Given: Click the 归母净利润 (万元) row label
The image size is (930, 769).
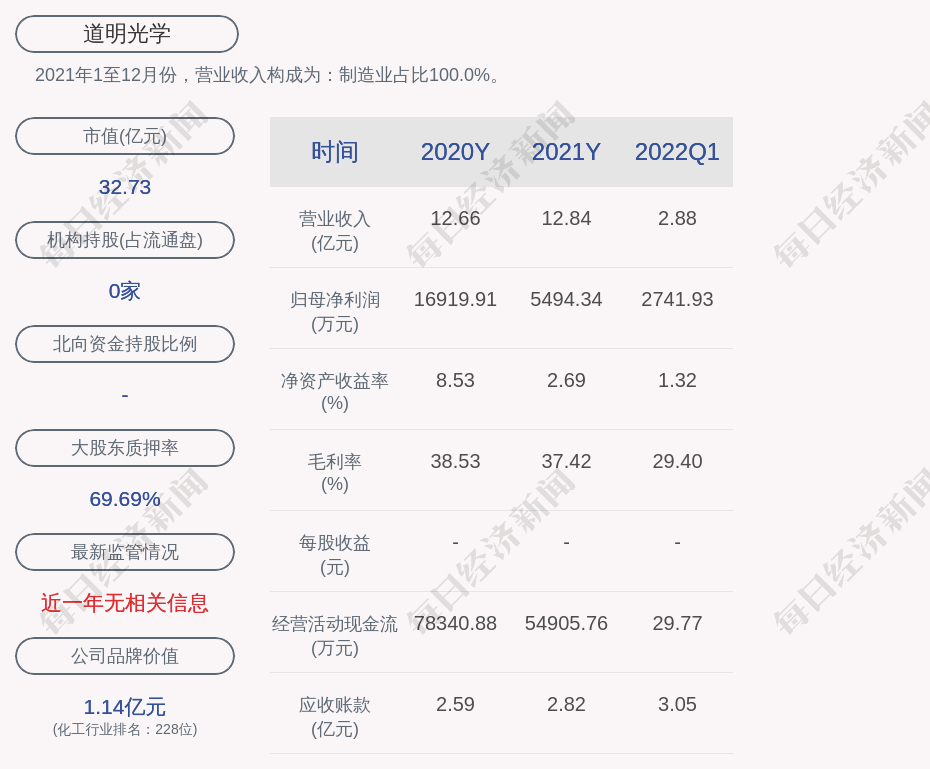Looking at the screenshot, I should [335, 312].
